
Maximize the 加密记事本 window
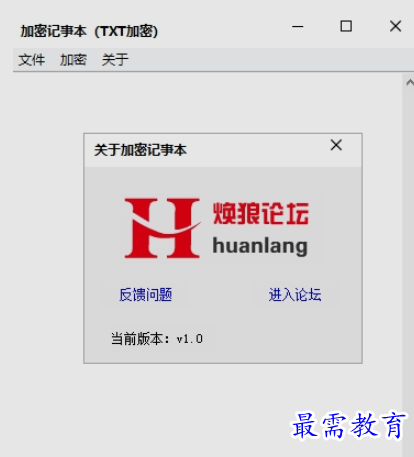click(346, 26)
